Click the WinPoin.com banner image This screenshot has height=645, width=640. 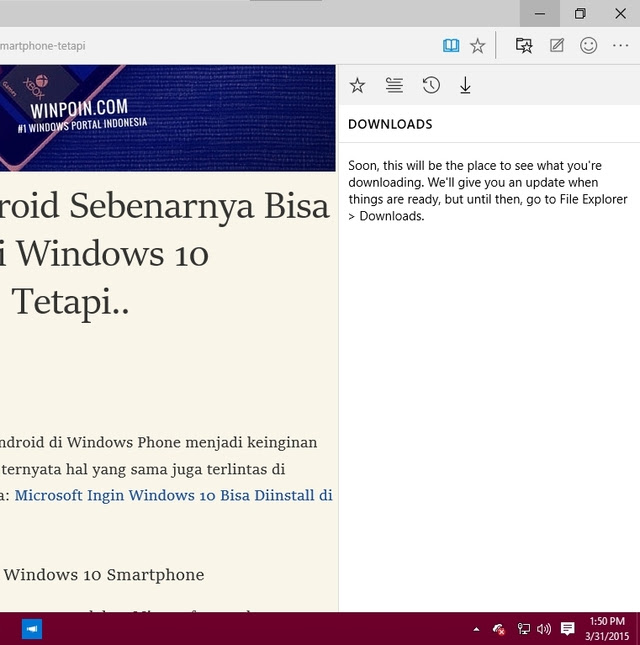(167, 118)
